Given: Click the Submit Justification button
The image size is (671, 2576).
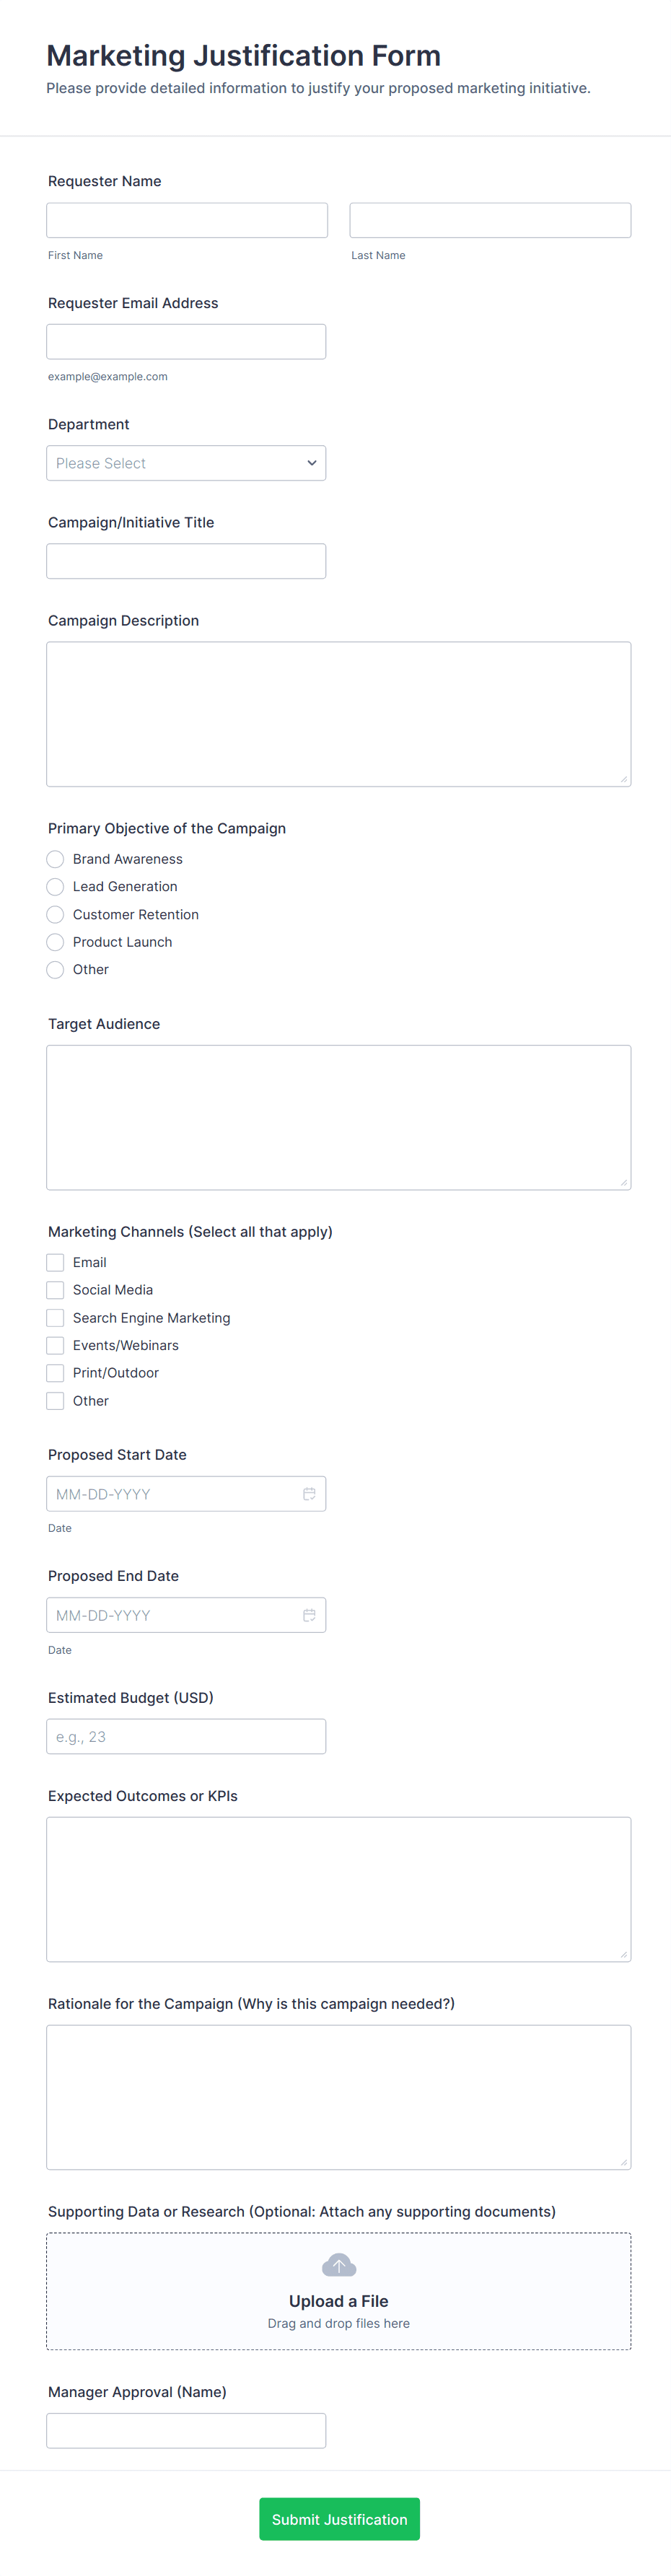Looking at the screenshot, I should (x=339, y=2518).
